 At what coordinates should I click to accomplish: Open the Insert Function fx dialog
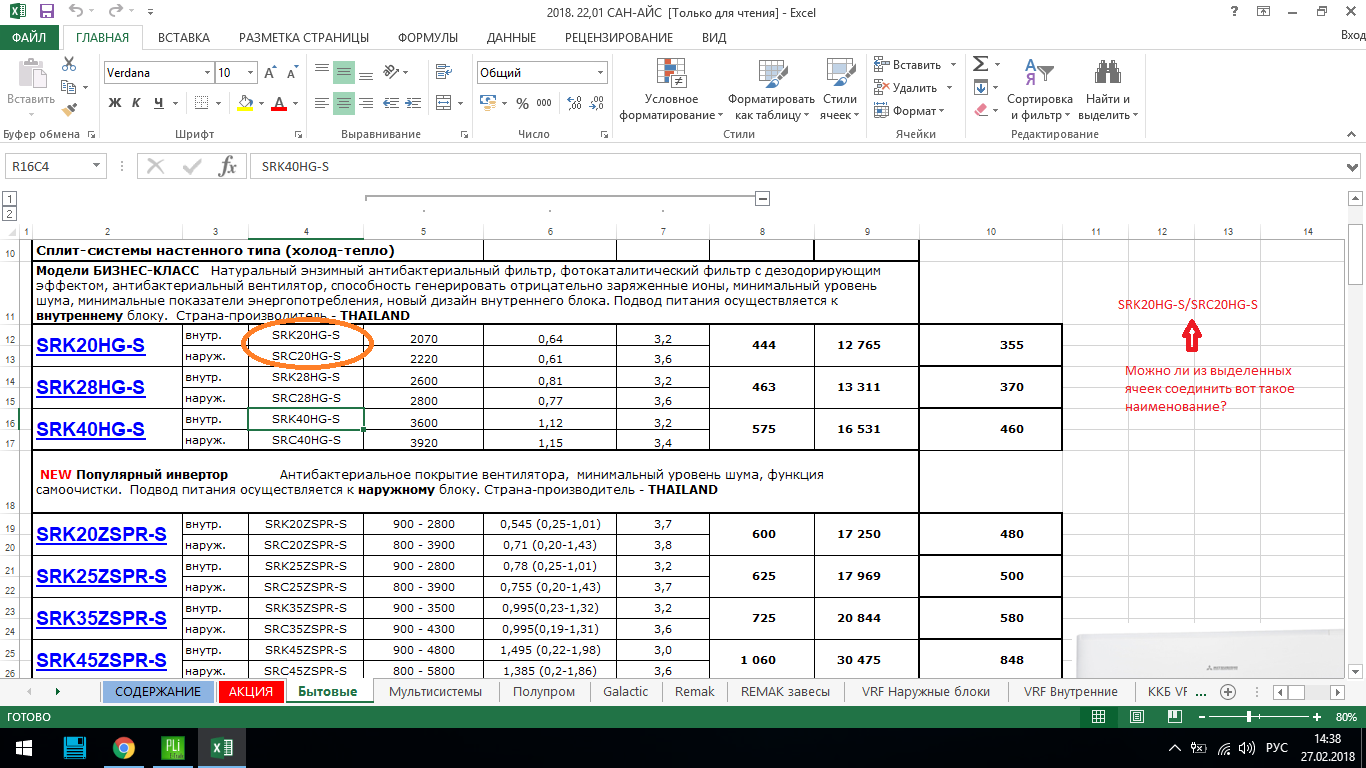pos(228,166)
